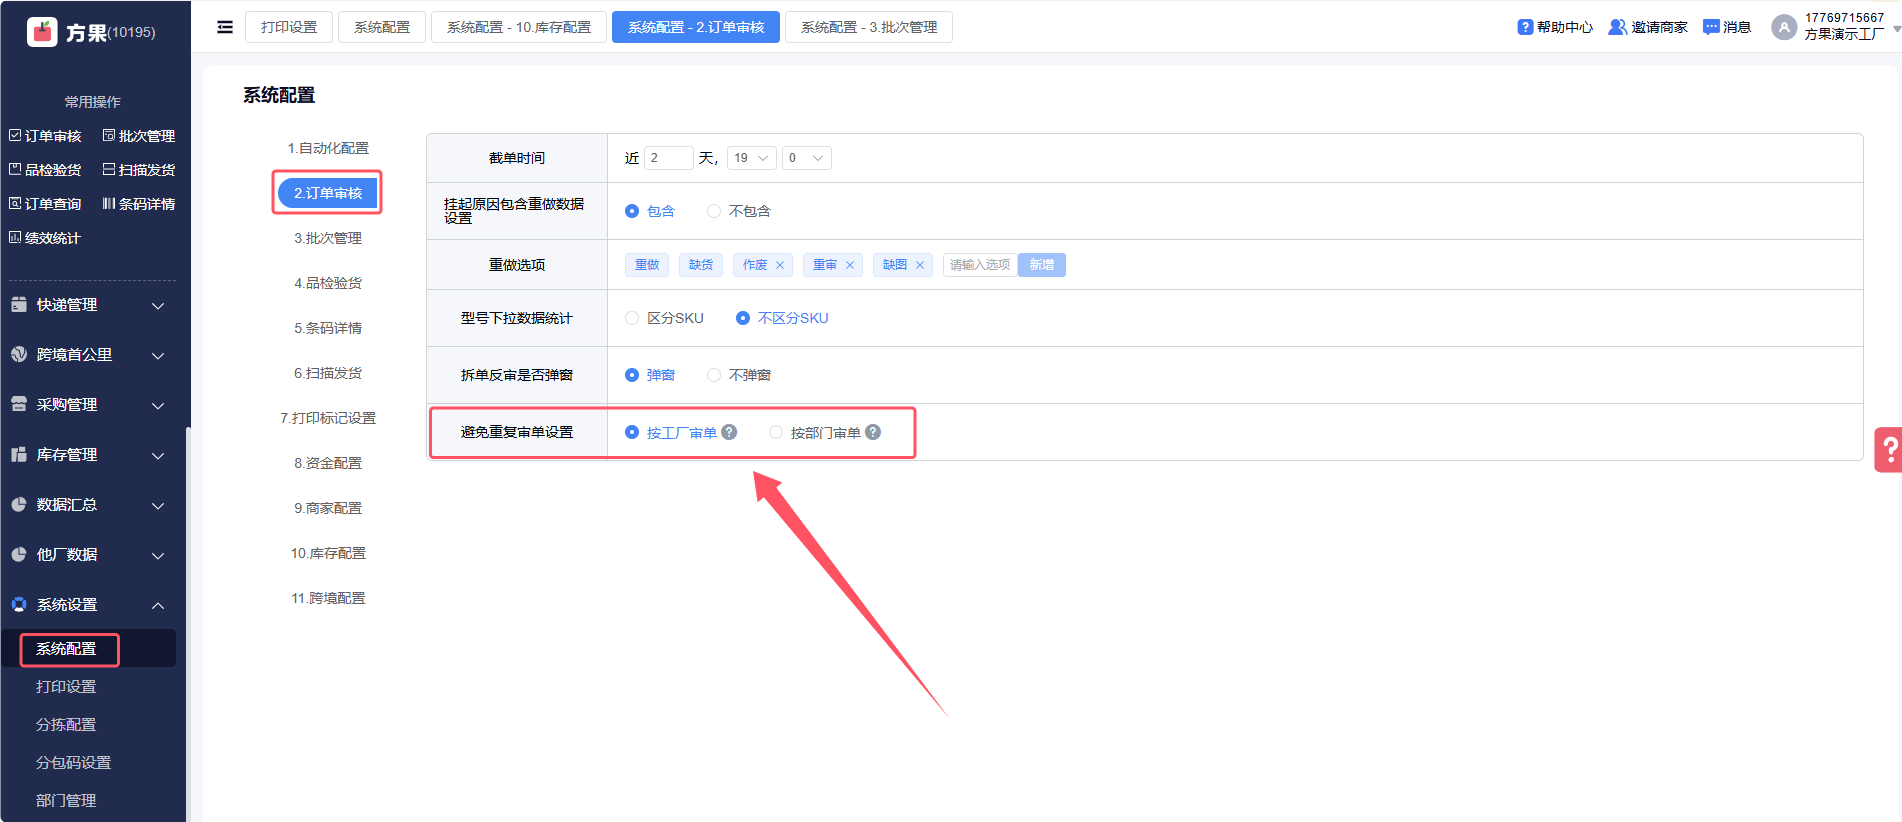Click the 数据汇总 sidebar icon
This screenshot has width=1902, height=822.
[19, 505]
